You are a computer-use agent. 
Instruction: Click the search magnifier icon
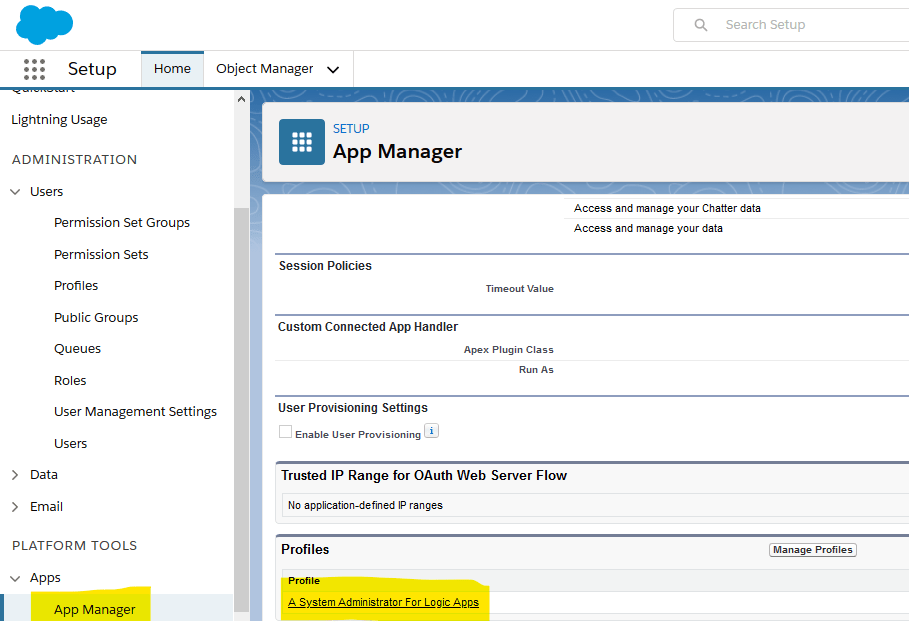point(701,25)
